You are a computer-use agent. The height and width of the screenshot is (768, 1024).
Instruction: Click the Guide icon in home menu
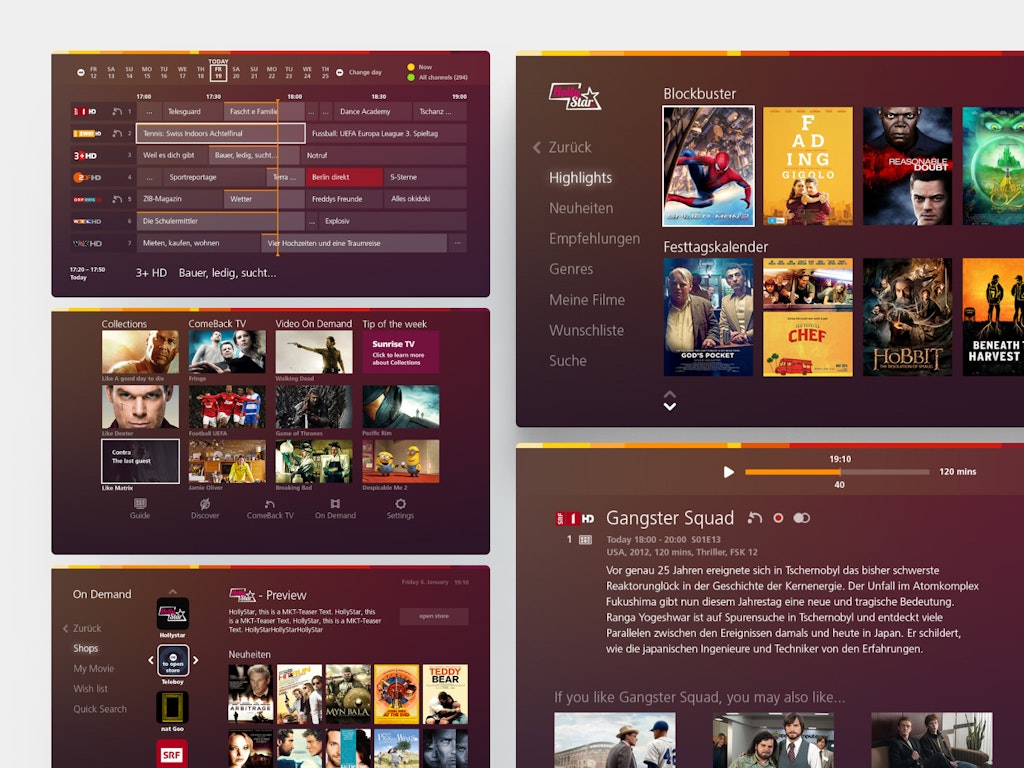(140, 504)
